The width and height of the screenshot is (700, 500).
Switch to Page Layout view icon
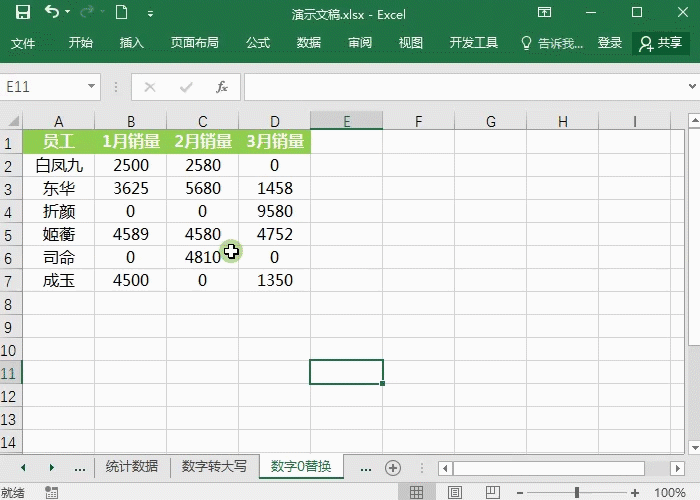455,492
